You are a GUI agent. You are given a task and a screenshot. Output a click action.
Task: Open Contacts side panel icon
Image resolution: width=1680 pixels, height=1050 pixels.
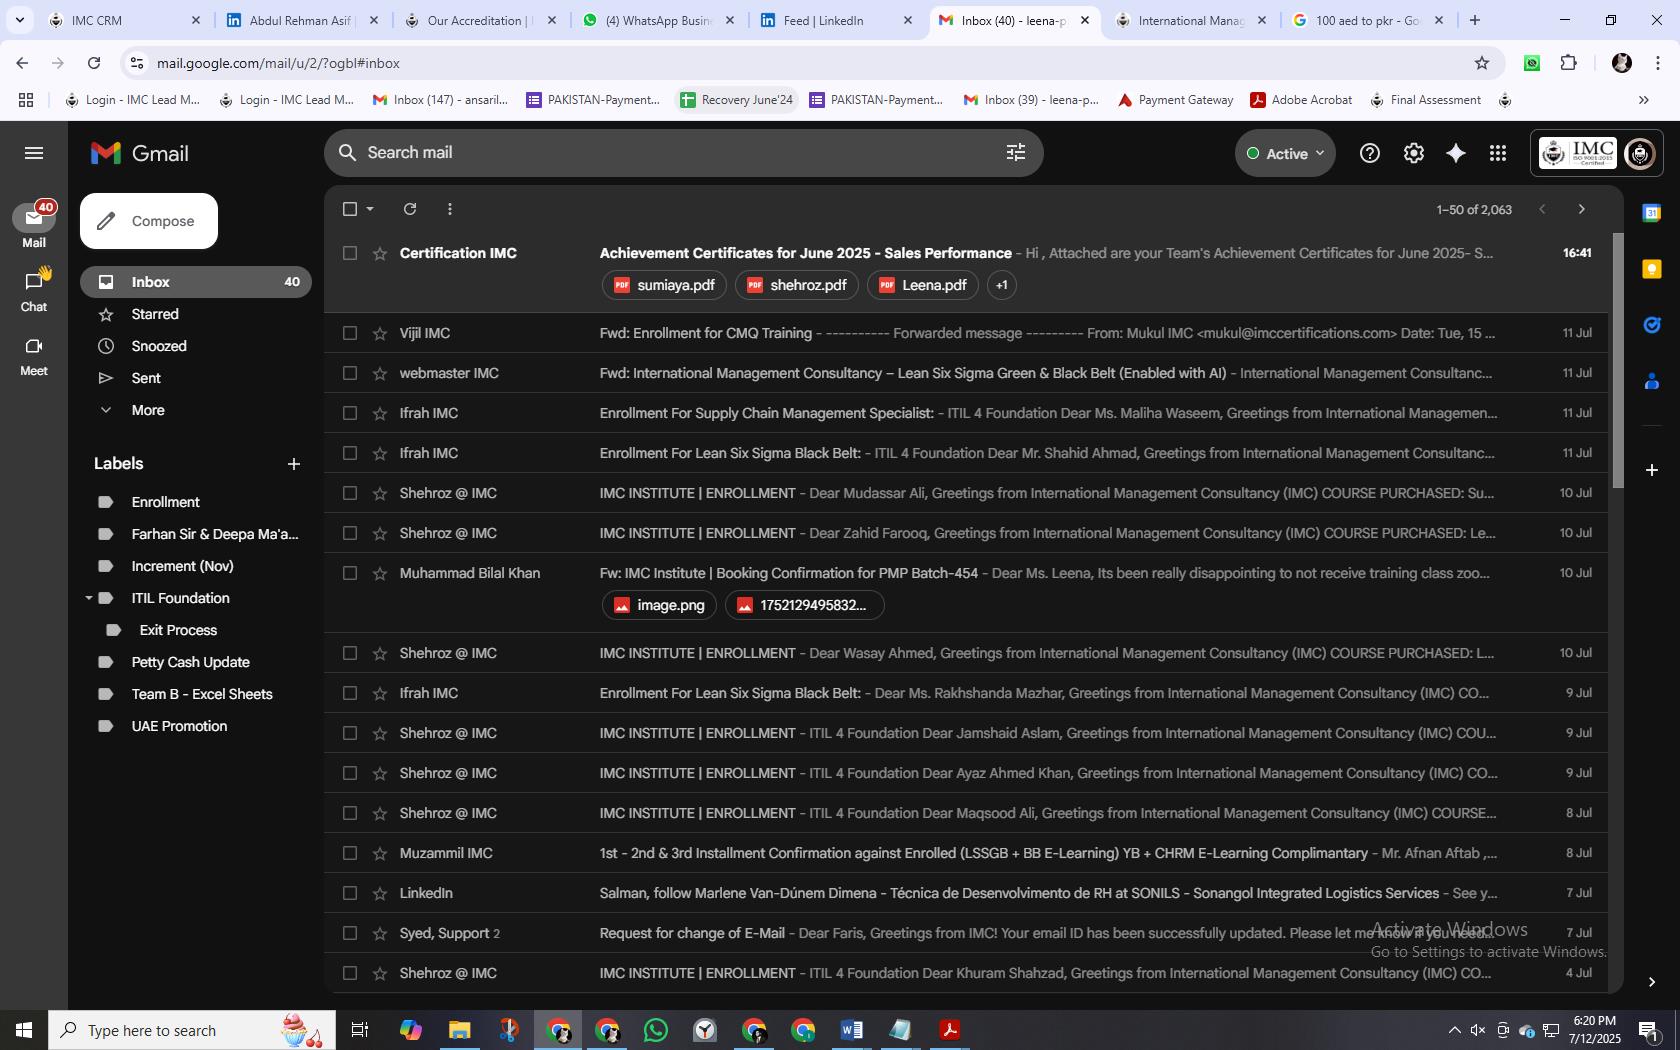[1652, 381]
